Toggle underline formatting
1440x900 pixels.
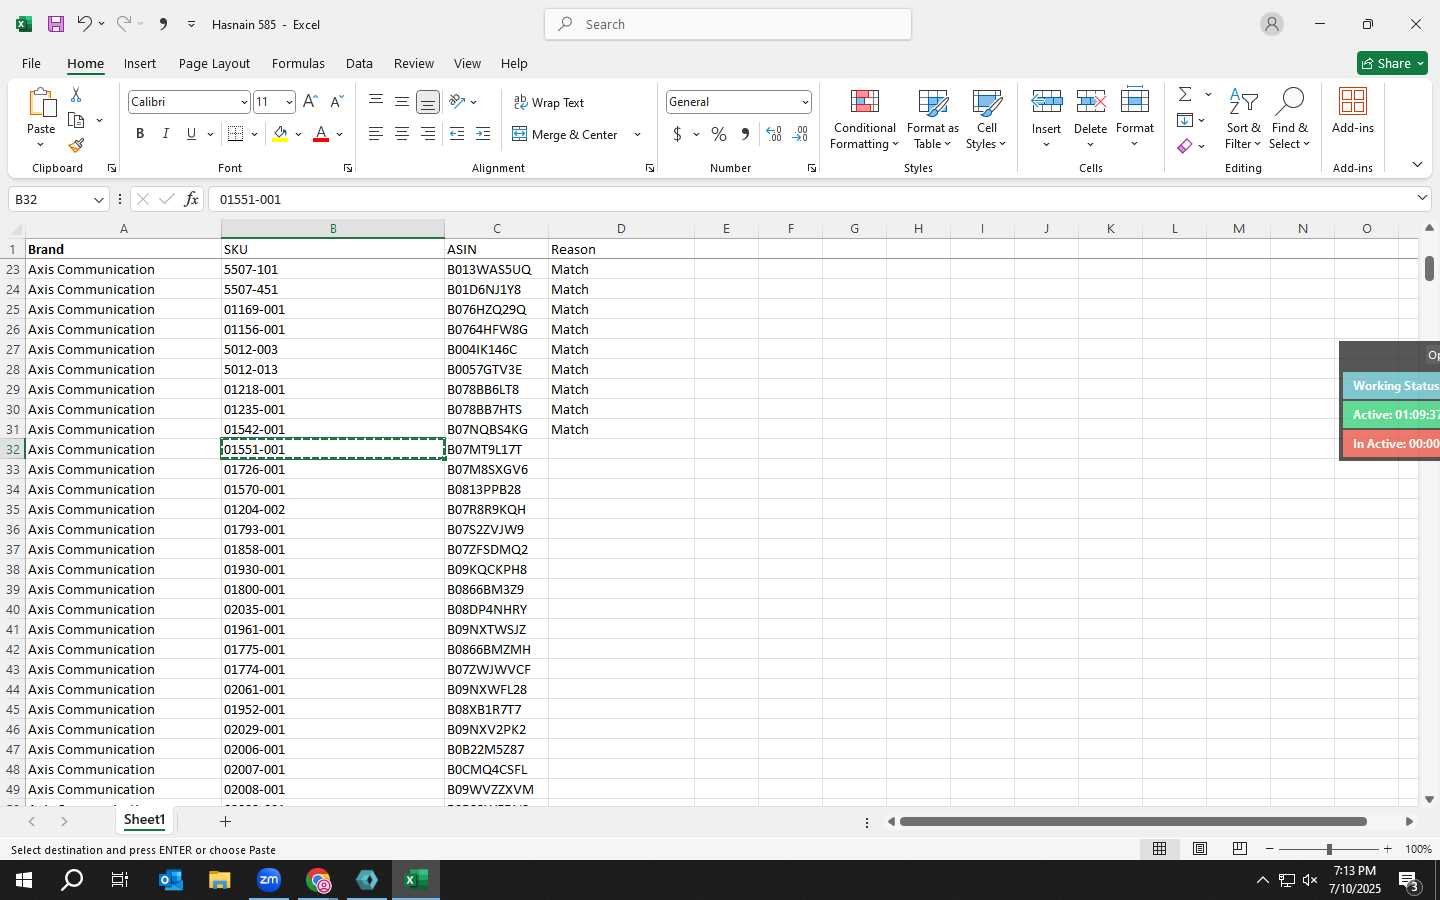point(191,134)
